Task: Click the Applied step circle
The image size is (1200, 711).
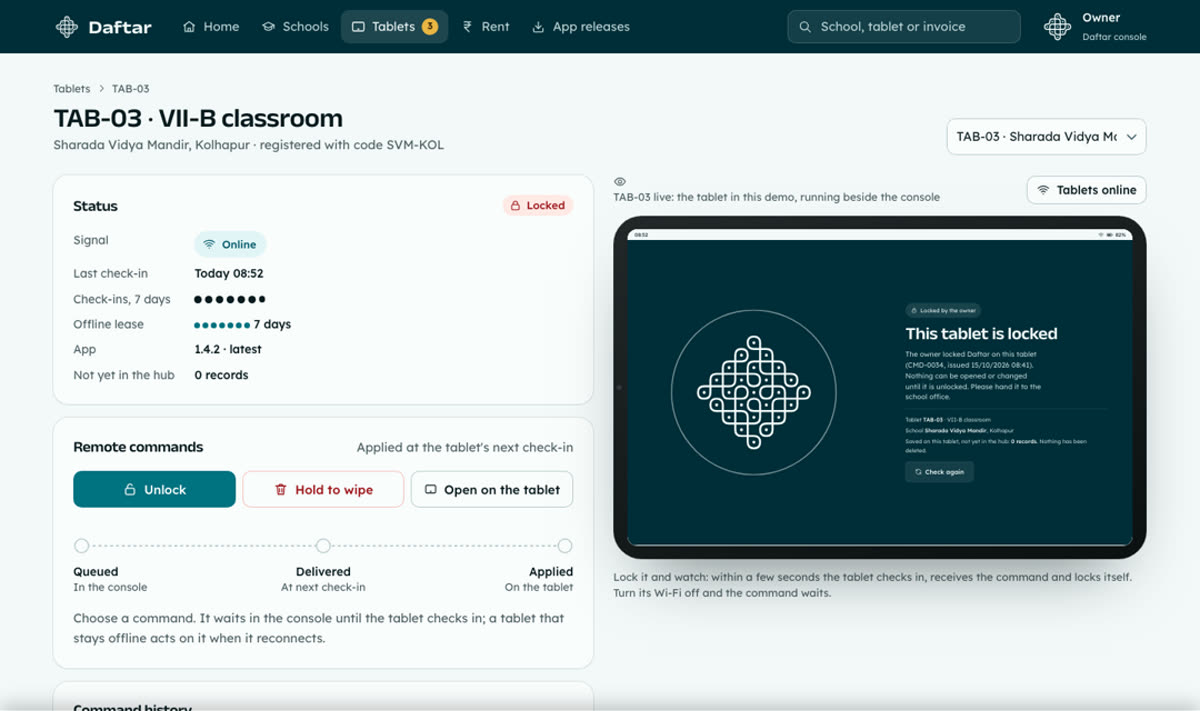Action: click(x=565, y=546)
